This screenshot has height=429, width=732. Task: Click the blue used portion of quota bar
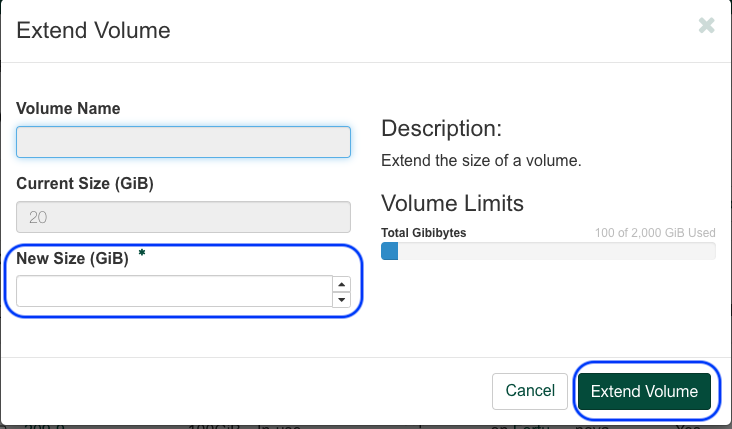pyautogui.click(x=389, y=251)
